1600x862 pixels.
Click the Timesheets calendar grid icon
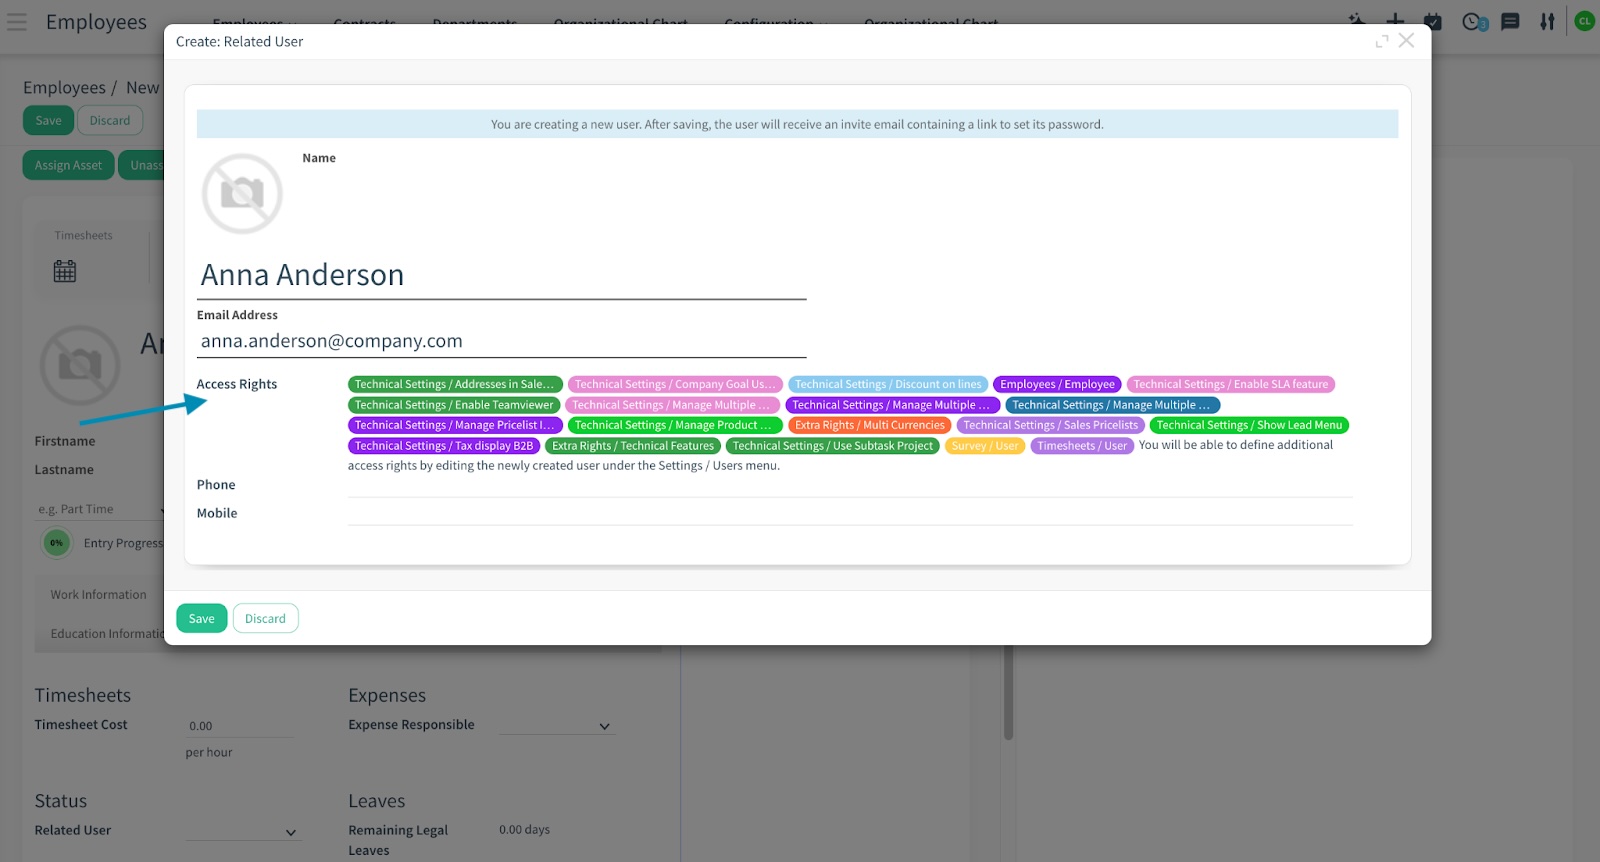[65, 271]
